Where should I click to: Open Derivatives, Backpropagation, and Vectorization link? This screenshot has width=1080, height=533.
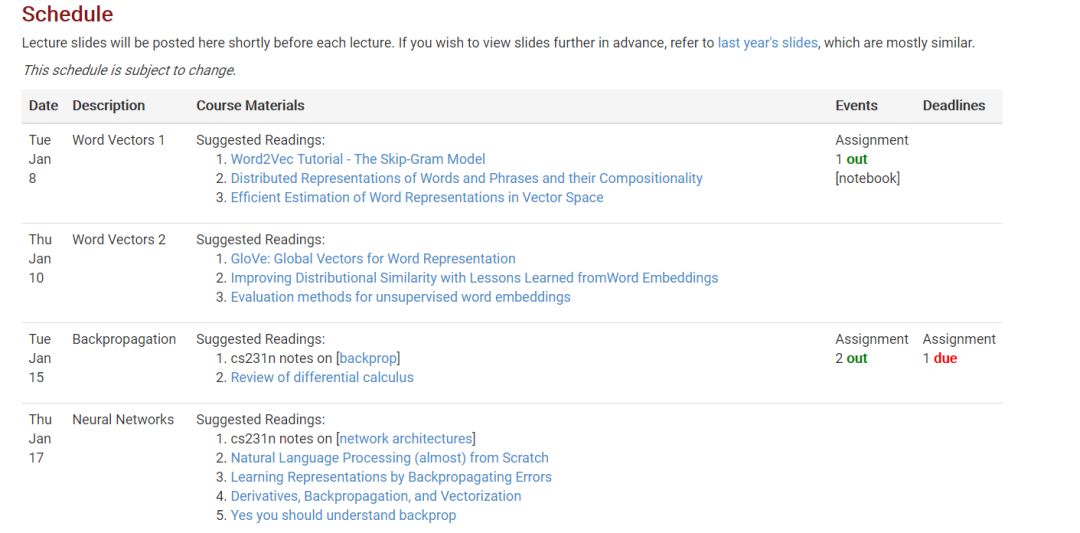pyautogui.click(x=375, y=497)
